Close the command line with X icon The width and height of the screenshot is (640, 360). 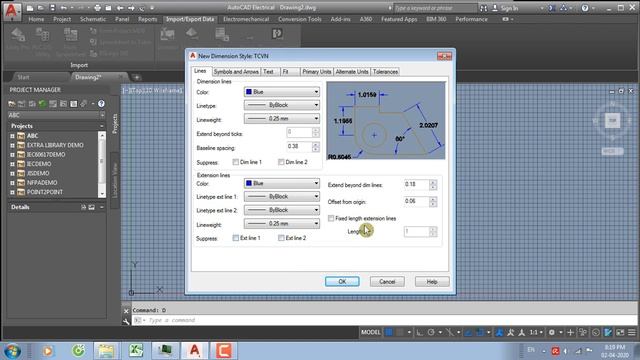126,311
